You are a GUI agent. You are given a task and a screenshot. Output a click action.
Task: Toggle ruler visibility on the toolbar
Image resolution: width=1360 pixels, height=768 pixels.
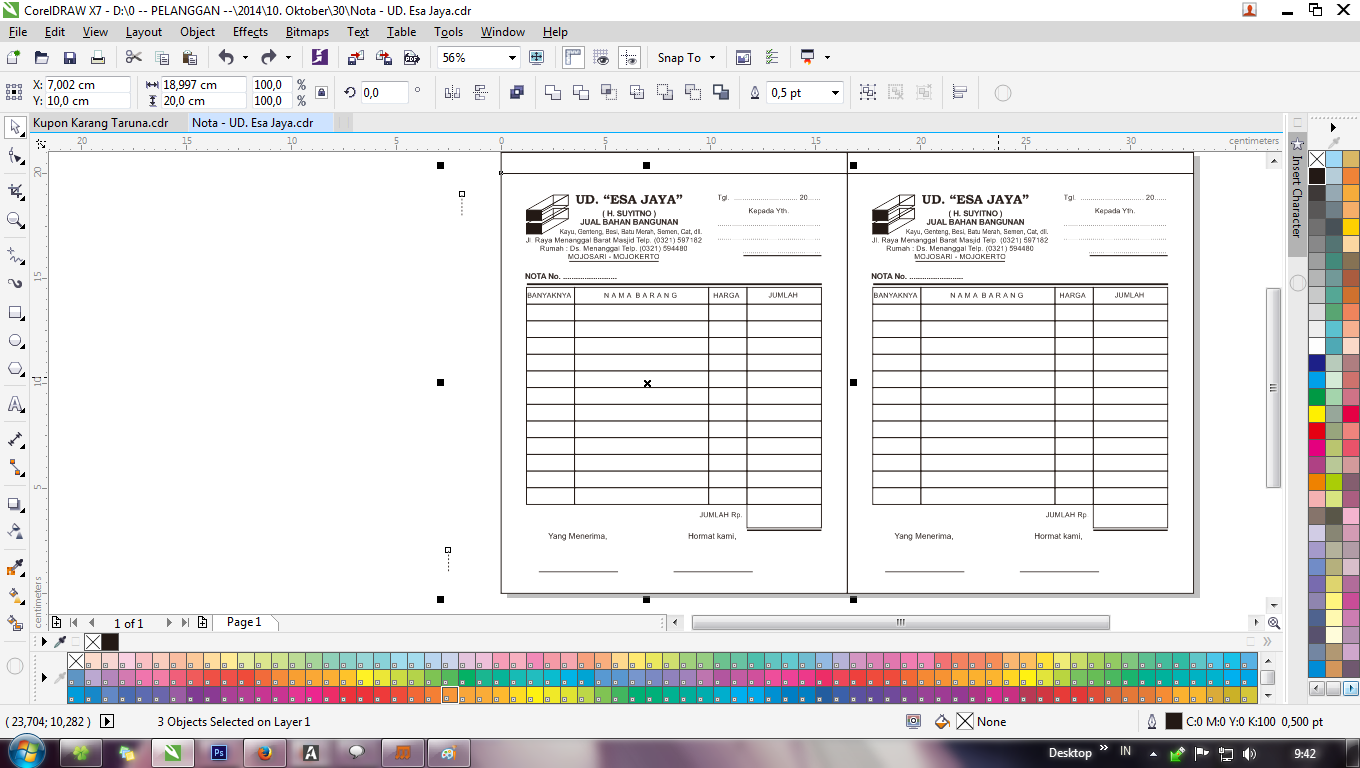click(572, 57)
